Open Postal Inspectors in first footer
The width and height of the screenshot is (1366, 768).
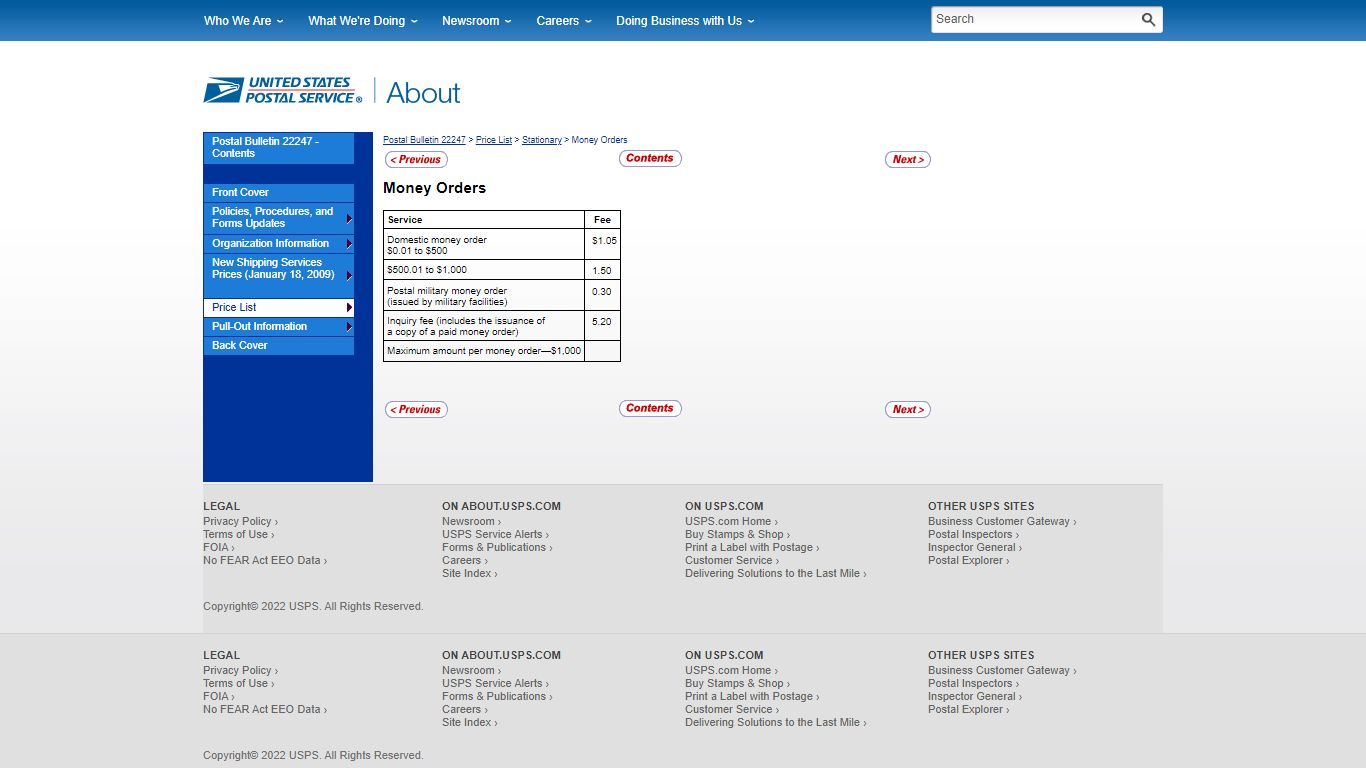[x=973, y=534]
